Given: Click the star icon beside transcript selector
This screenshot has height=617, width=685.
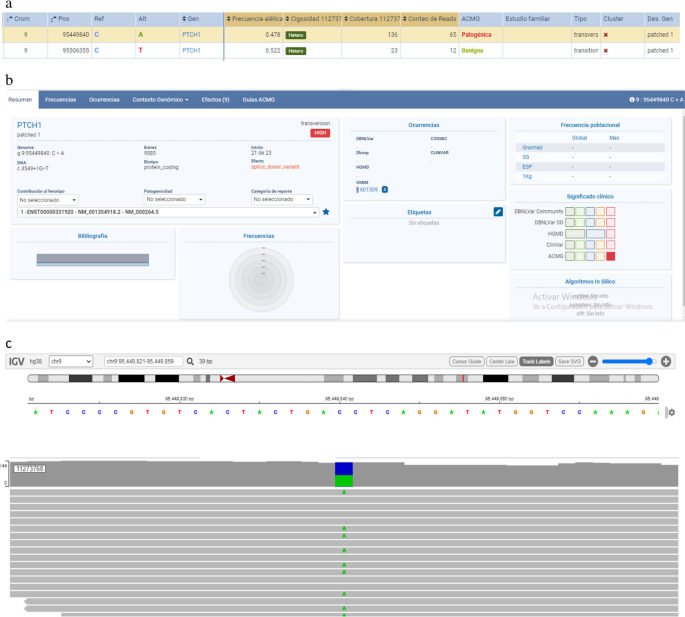Looking at the screenshot, I should [326, 213].
